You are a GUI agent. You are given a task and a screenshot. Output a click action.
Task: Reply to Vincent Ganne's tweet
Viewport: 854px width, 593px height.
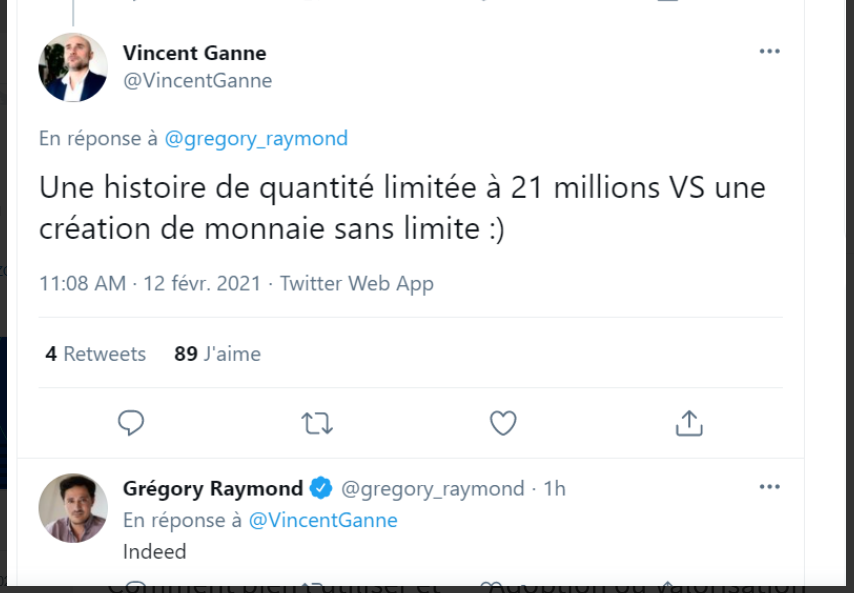[x=132, y=423]
